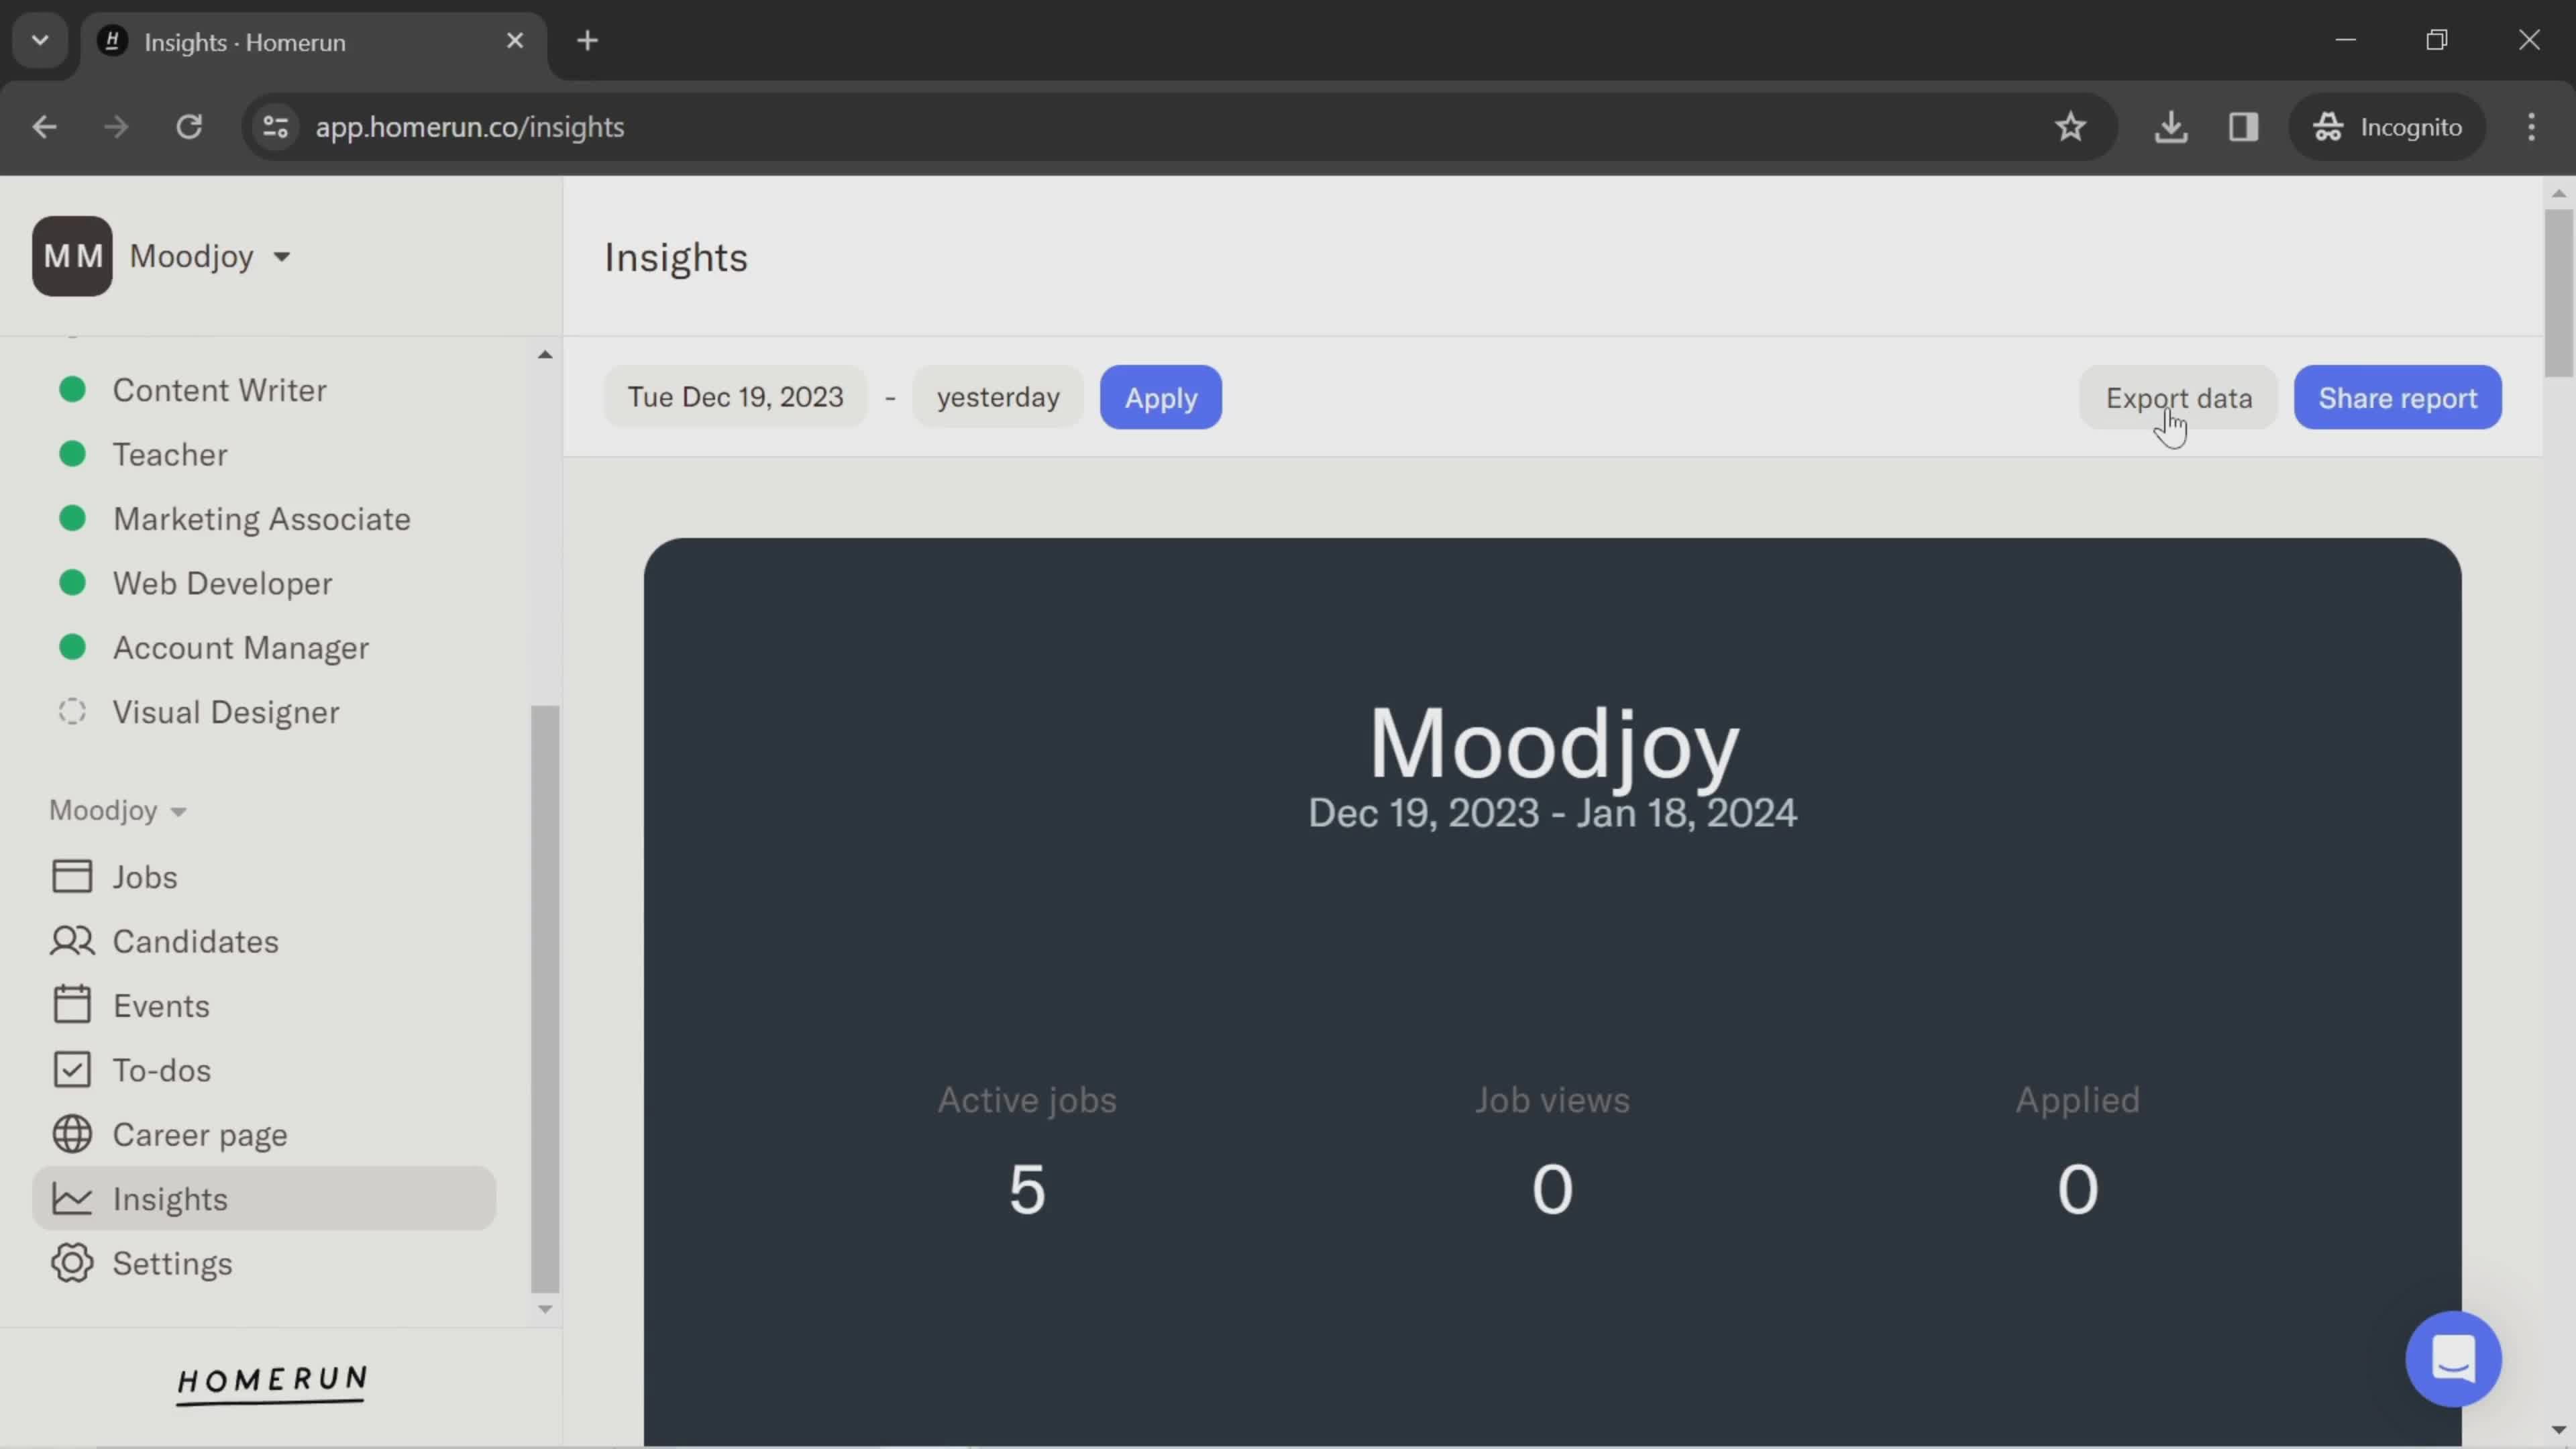Click the Homerun logo at bottom
The width and height of the screenshot is (2576, 1449).
coord(271,1383)
